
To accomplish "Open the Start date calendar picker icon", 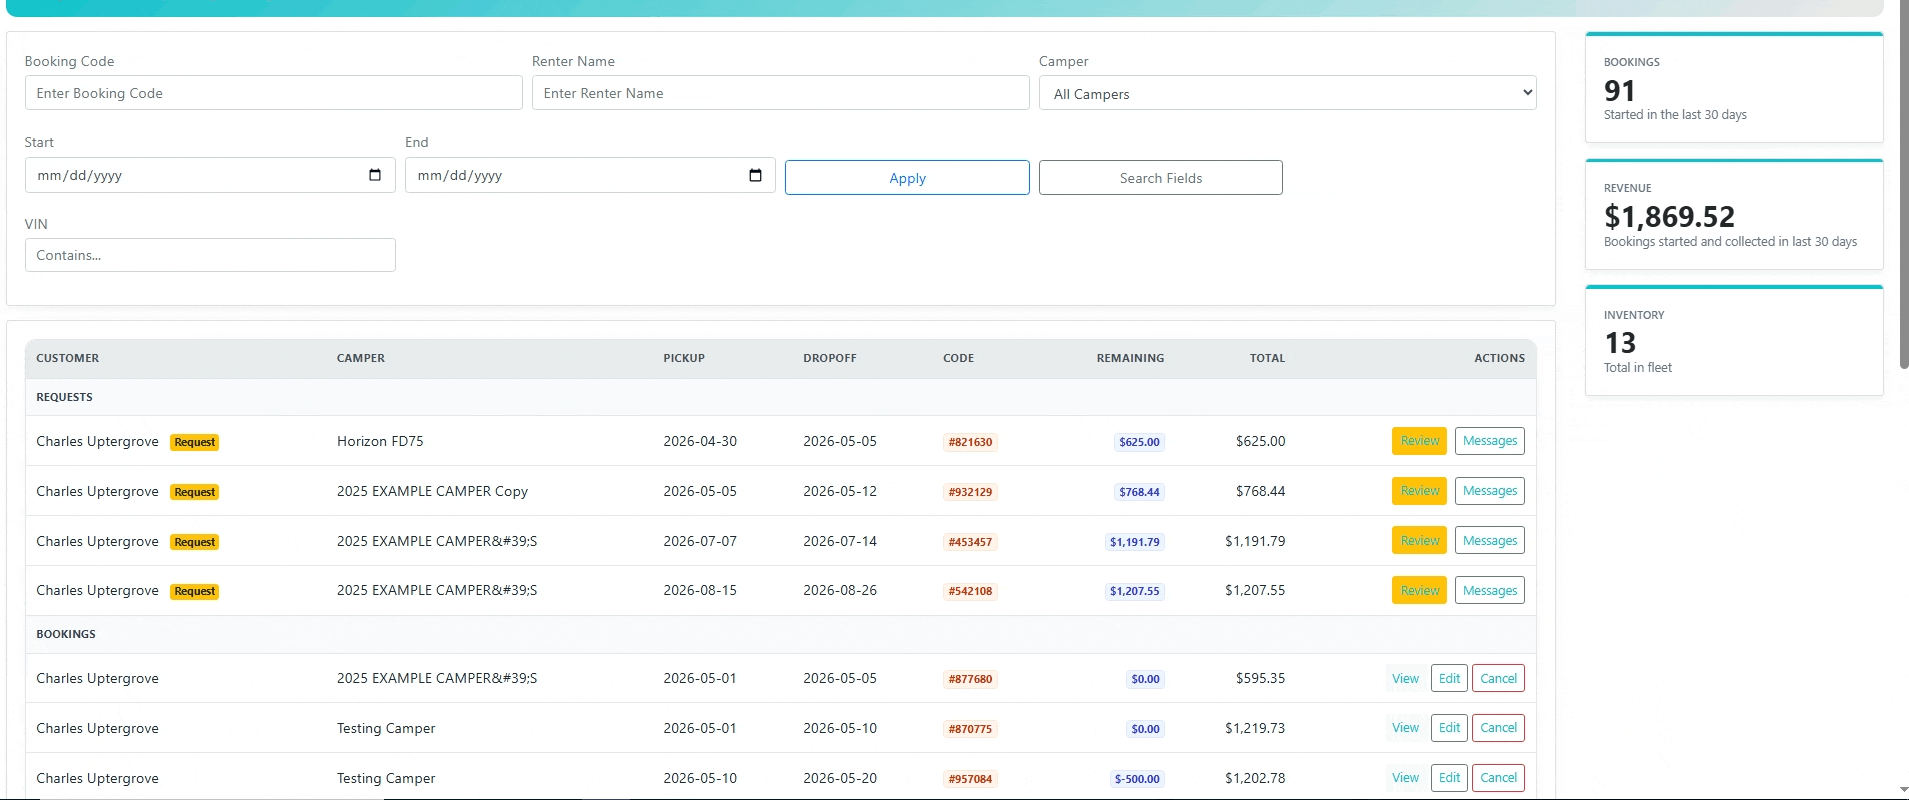I will [375, 175].
